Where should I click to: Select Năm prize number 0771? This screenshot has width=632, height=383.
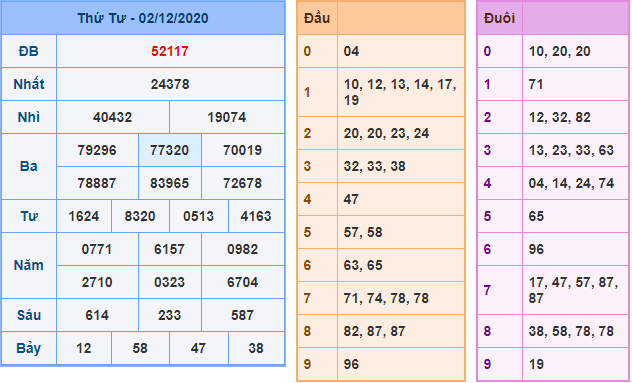pyautogui.click(x=97, y=250)
